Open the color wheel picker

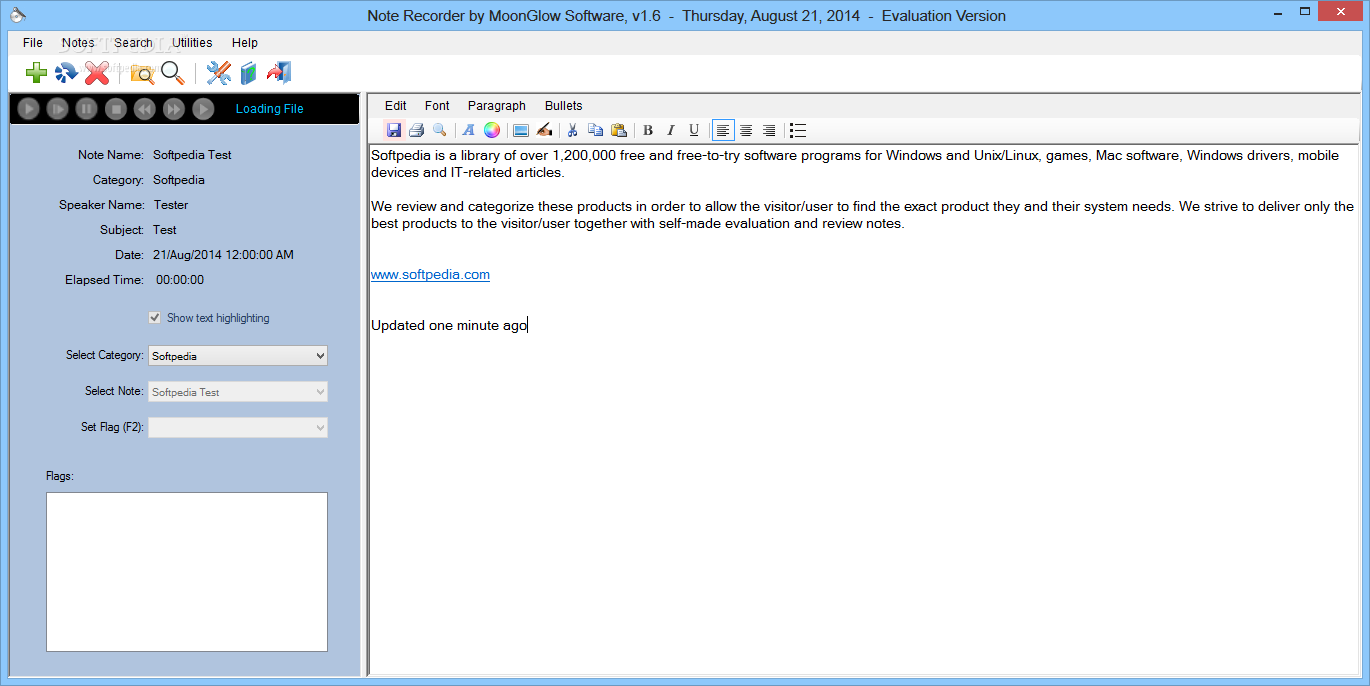(492, 130)
